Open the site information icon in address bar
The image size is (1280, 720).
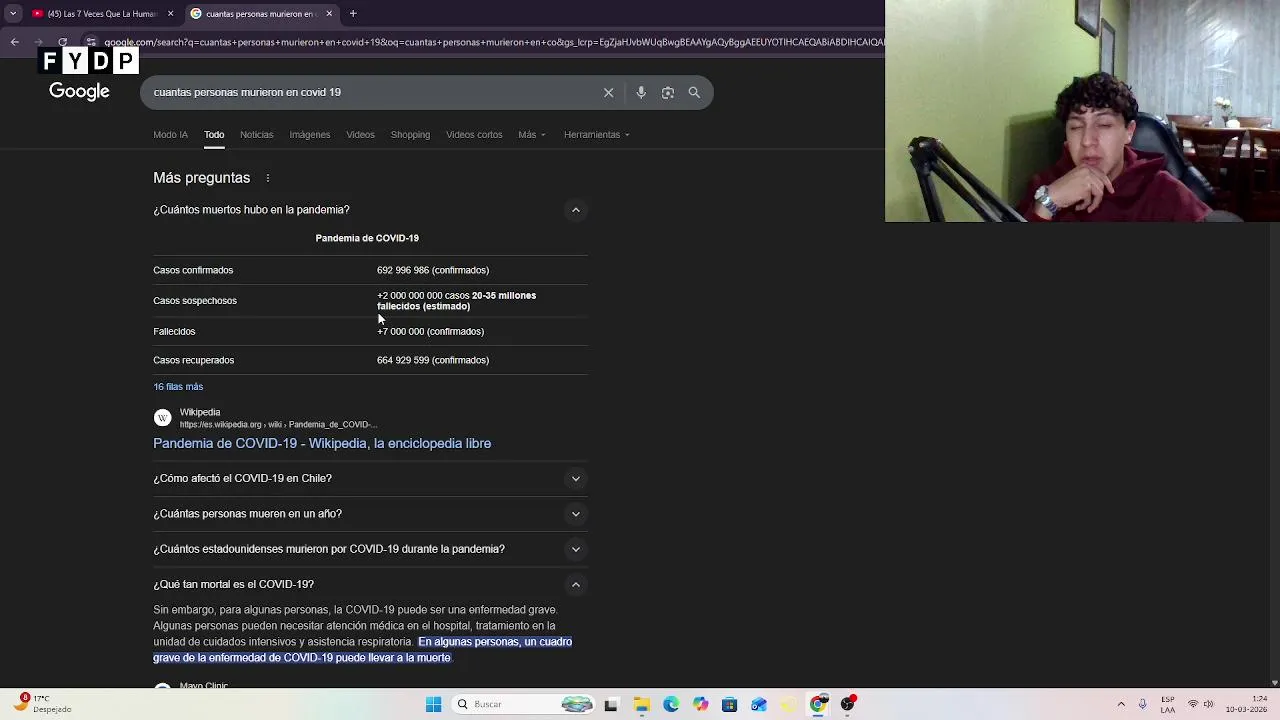click(91, 42)
